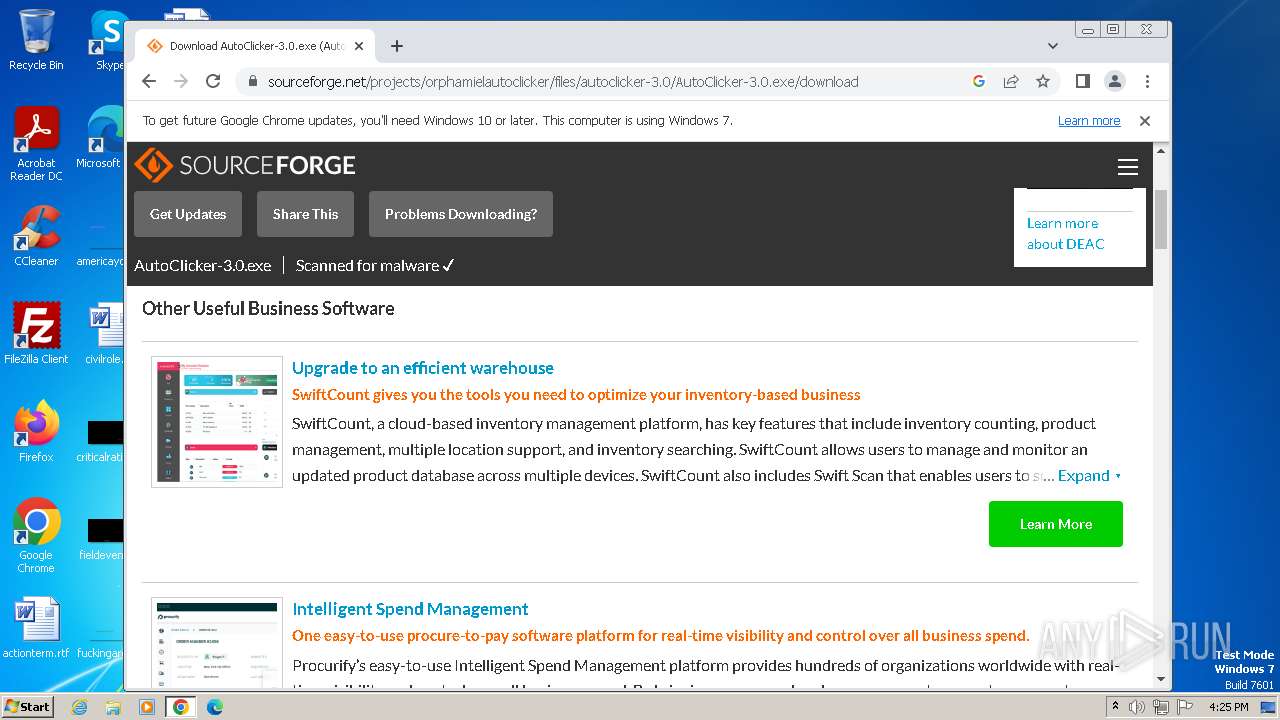Screen dimensions: 1280x720
Task: Show hidden system tray icons
Action: pyautogui.click(x=1116, y=707)
